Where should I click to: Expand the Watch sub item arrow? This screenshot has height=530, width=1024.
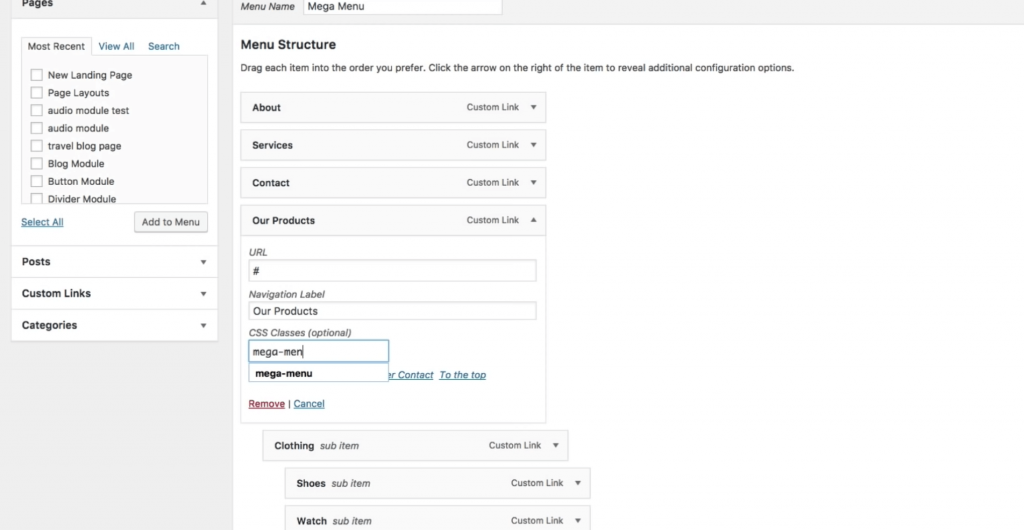[577, 520]
